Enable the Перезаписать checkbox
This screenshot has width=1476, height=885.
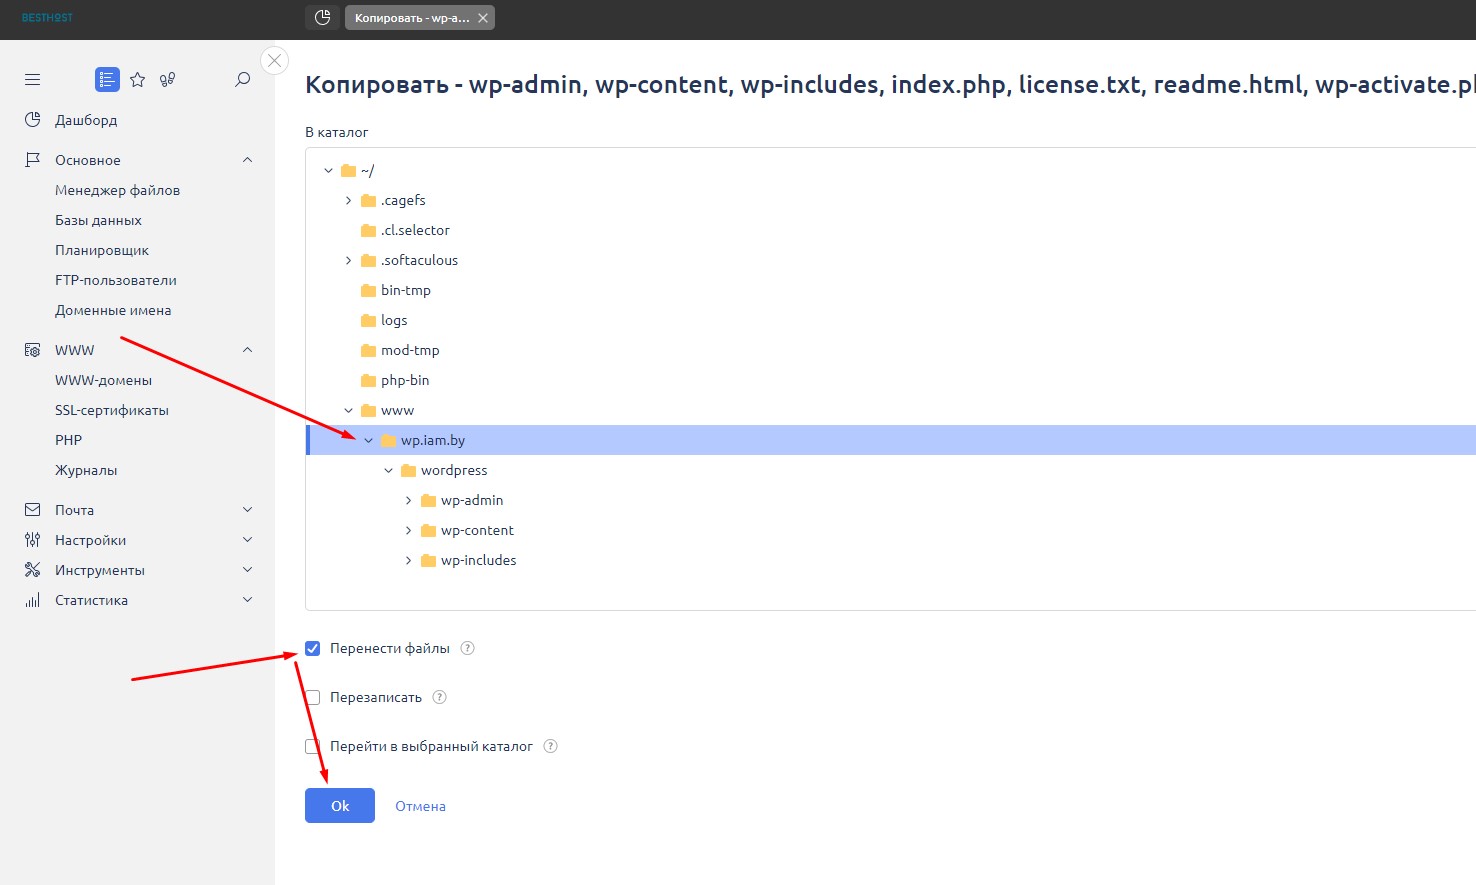(x=313, y=697)
